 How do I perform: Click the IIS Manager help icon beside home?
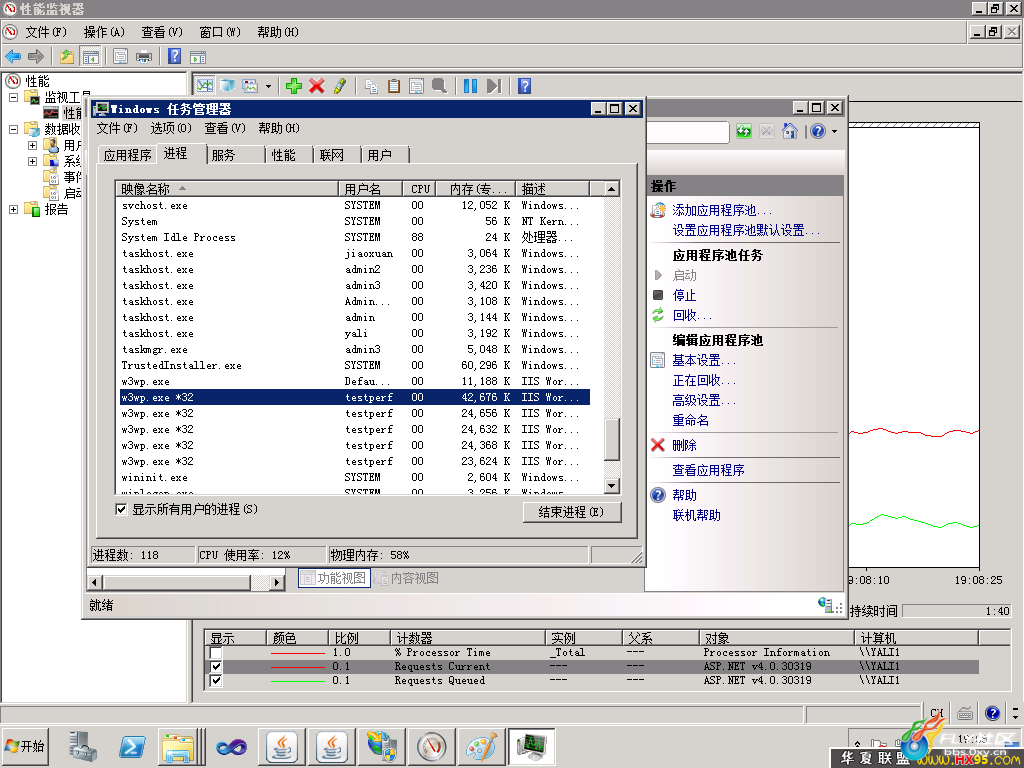pyautogui.click(x=818, y=131)
